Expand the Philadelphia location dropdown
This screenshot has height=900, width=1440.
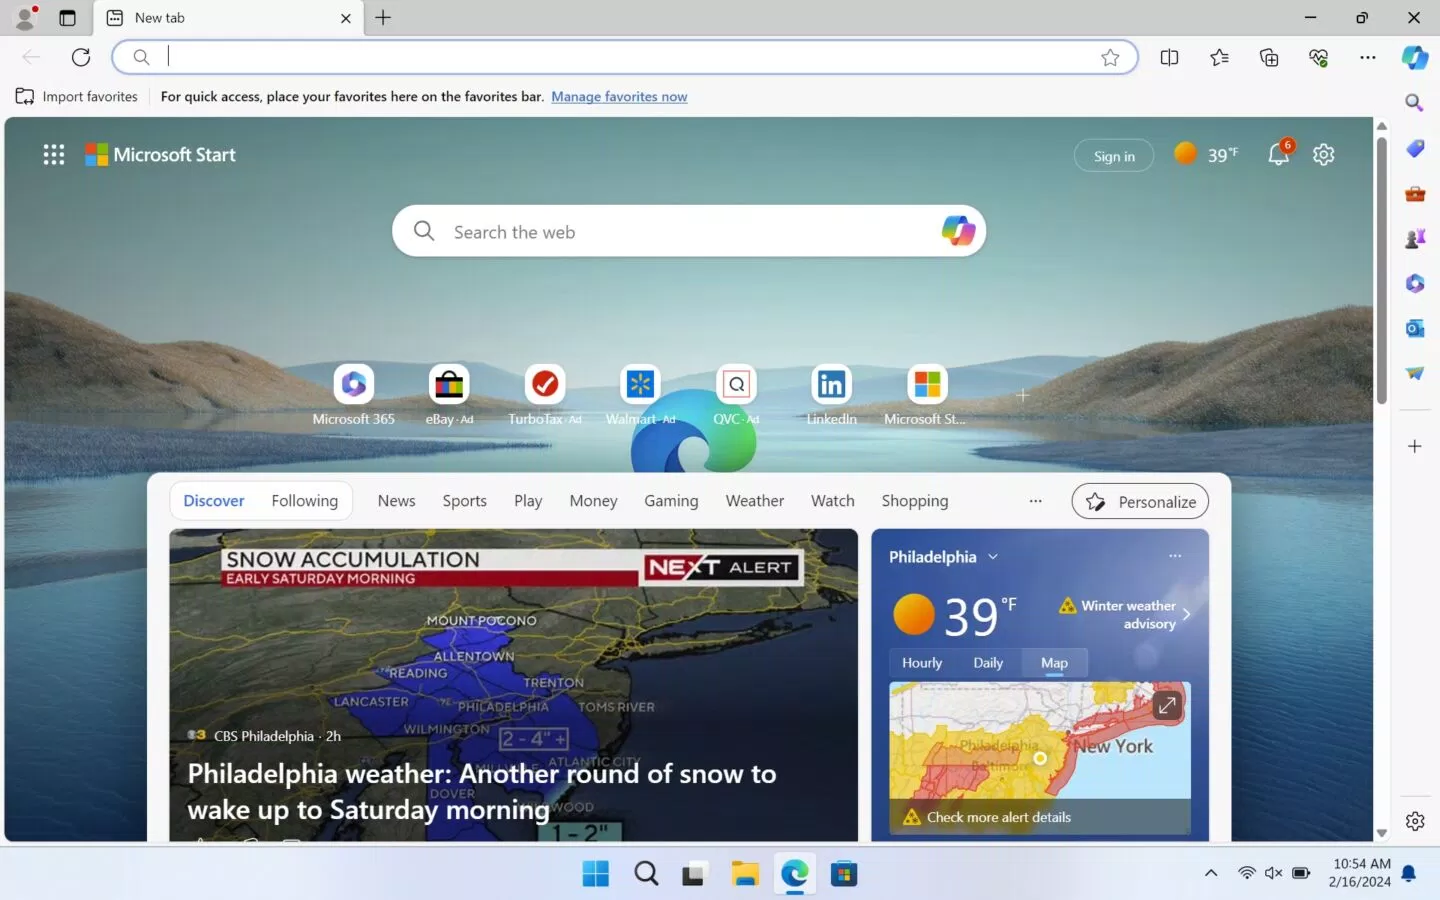(993, 557)
